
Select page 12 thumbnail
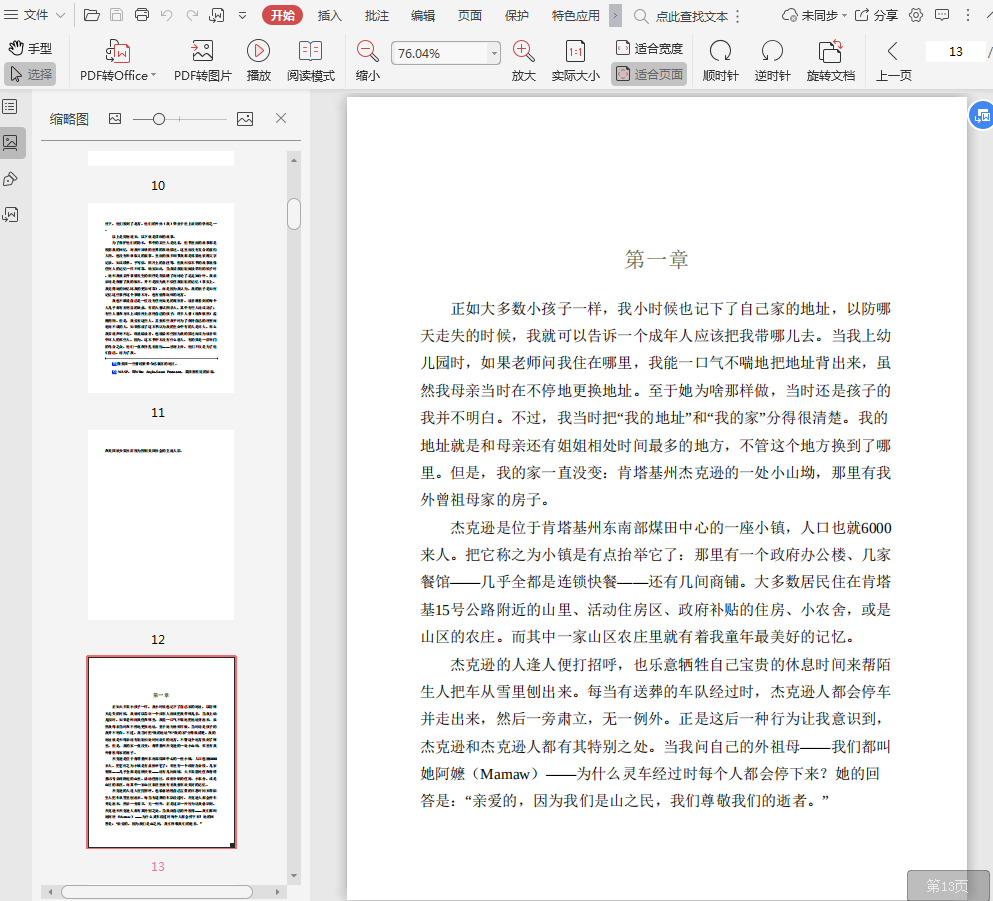[x=161, y=525]
